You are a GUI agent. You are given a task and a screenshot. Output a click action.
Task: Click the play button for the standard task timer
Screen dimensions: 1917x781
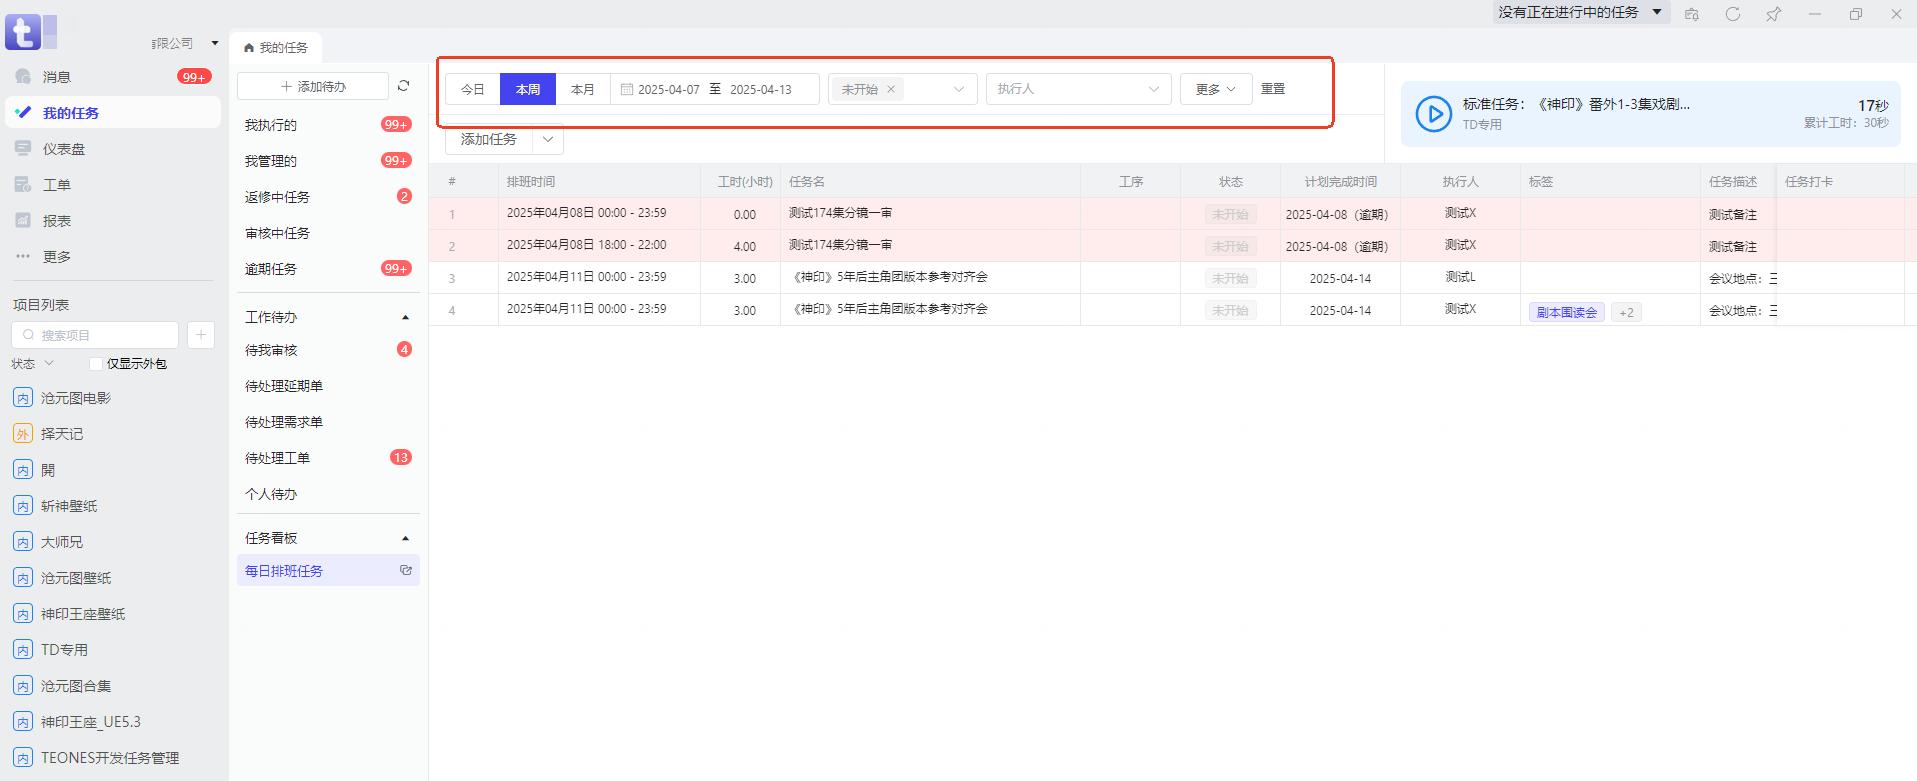pos(1433,114)
